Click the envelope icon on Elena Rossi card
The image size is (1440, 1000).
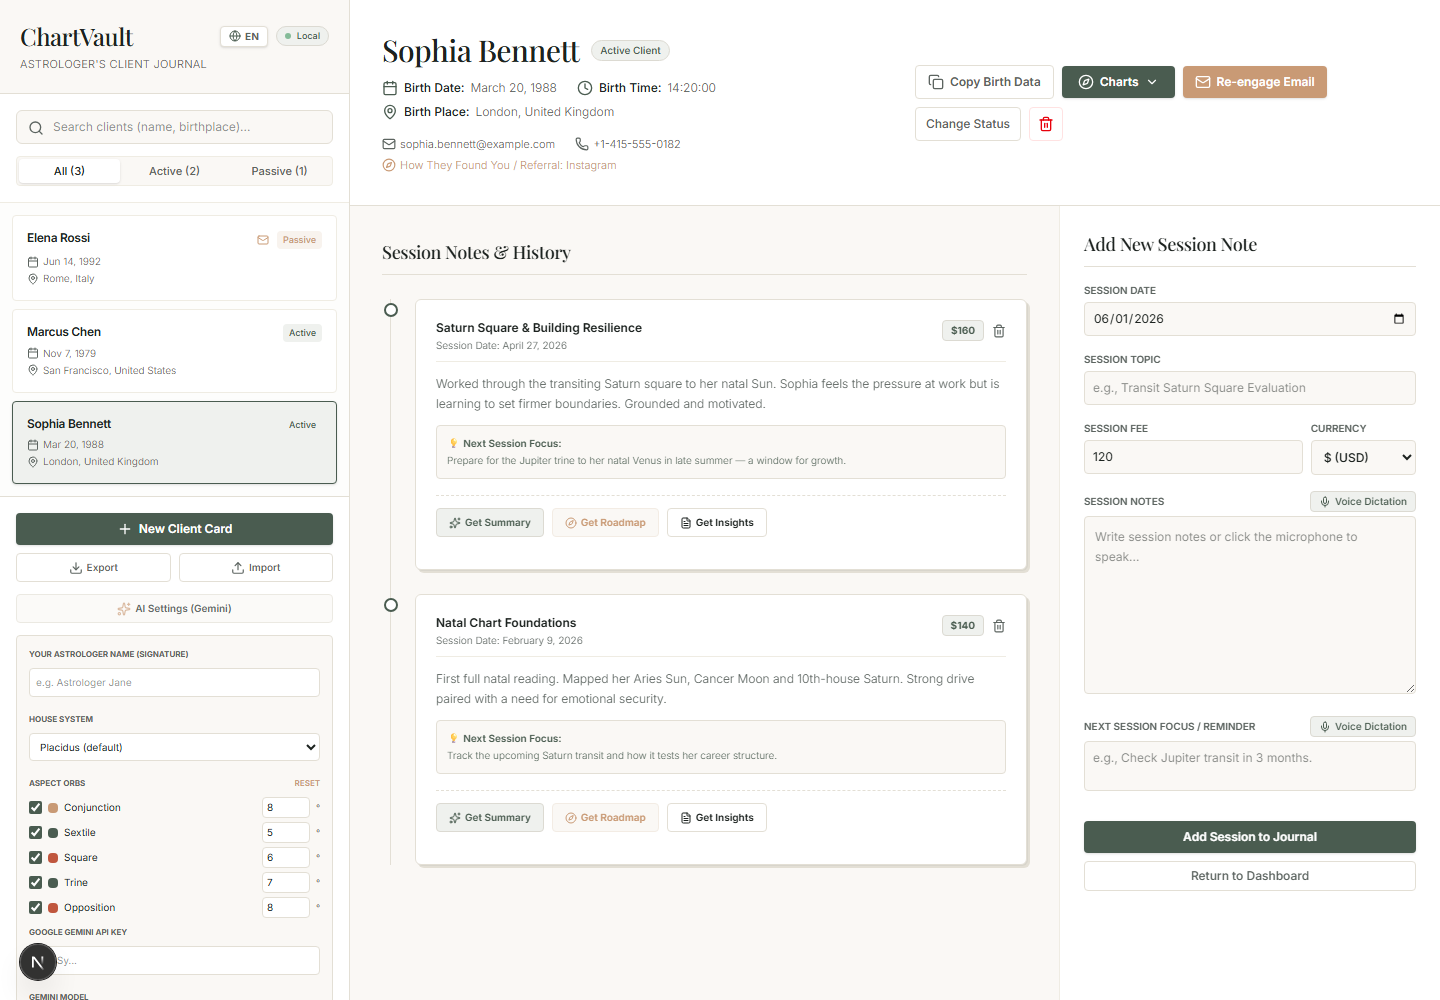[263, 240]
